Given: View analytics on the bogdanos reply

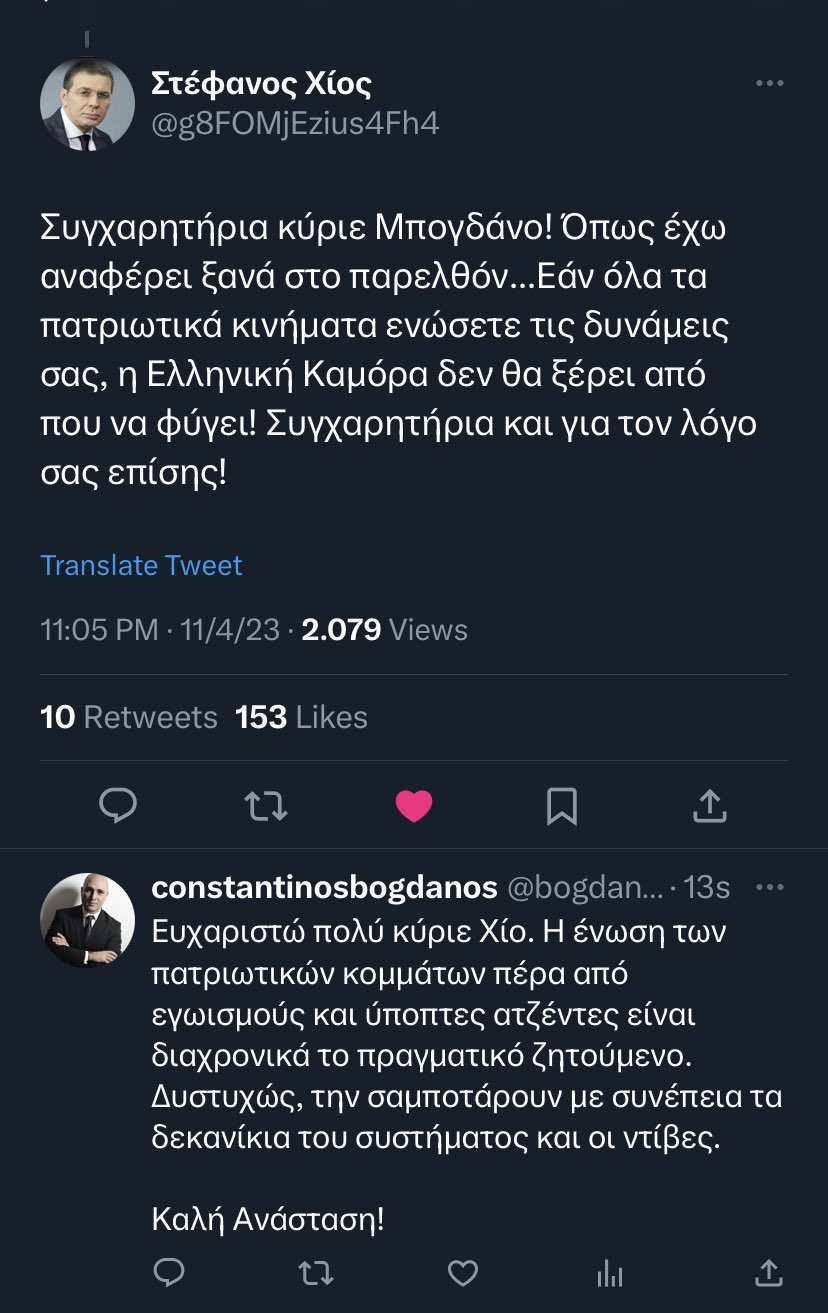Looking at the screenshot, I should click(x=609, y=1272).
